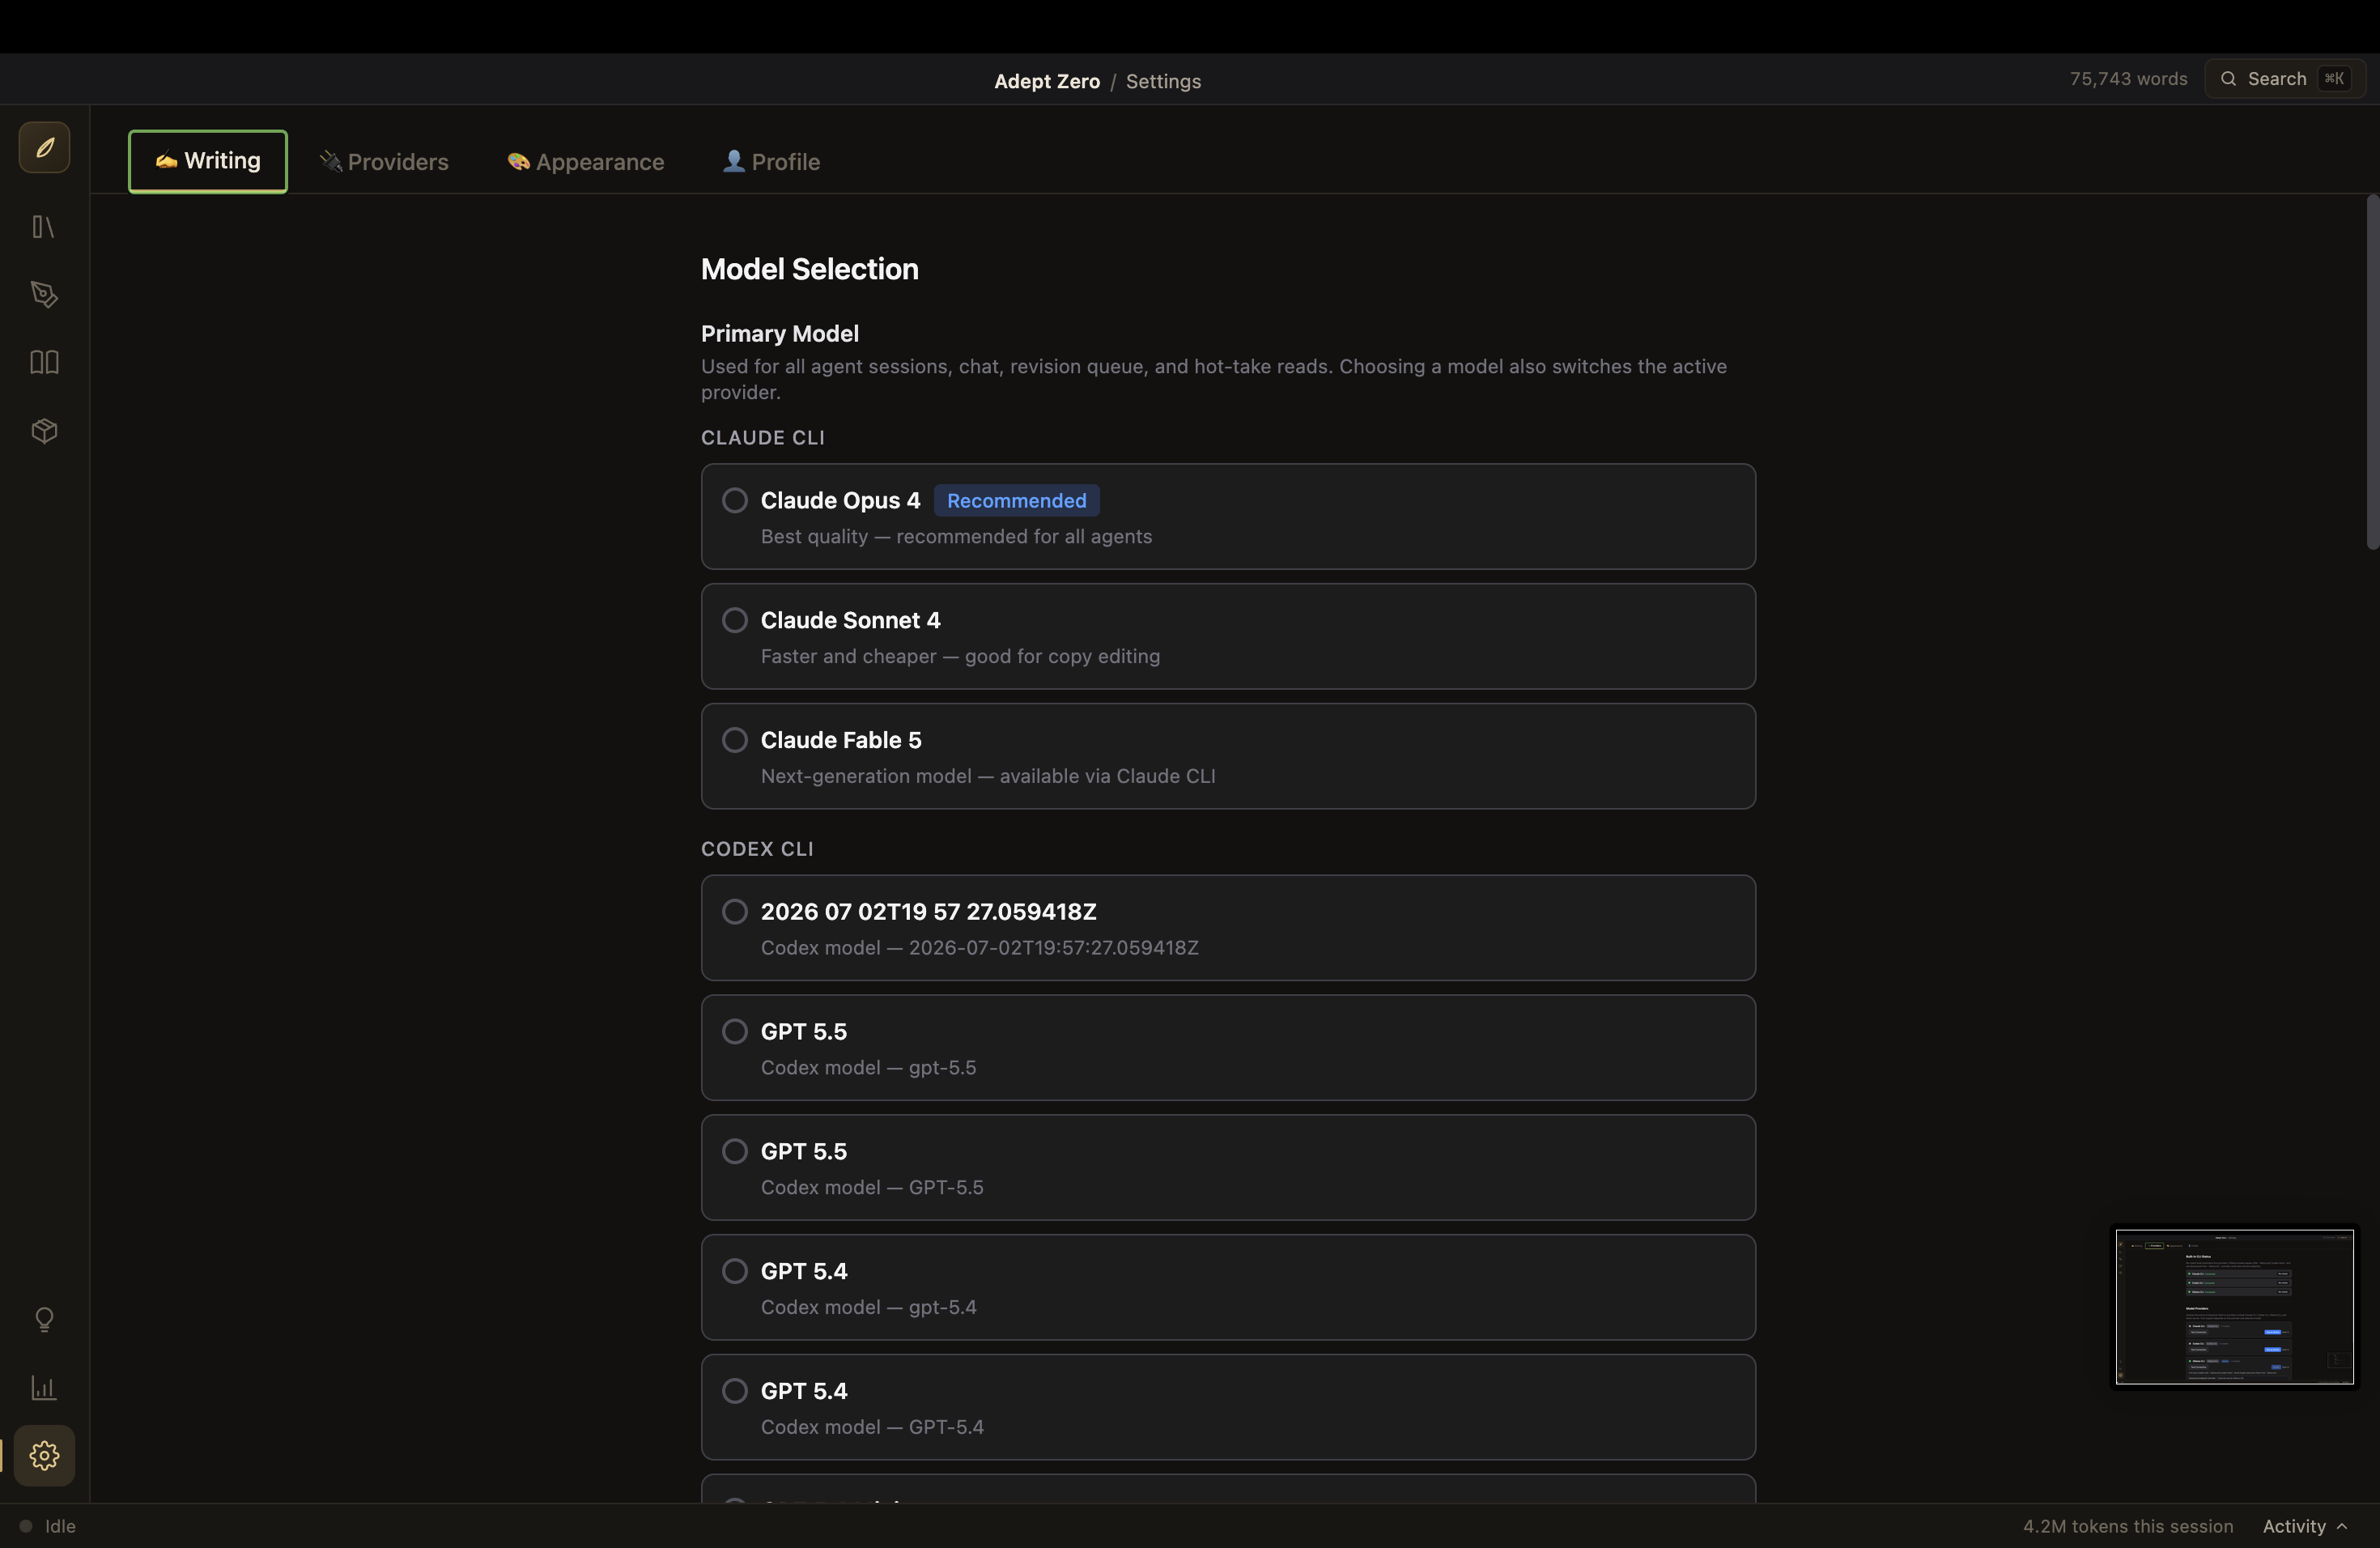
Task: Click the Model Selection heading
Action: [809, 269]
